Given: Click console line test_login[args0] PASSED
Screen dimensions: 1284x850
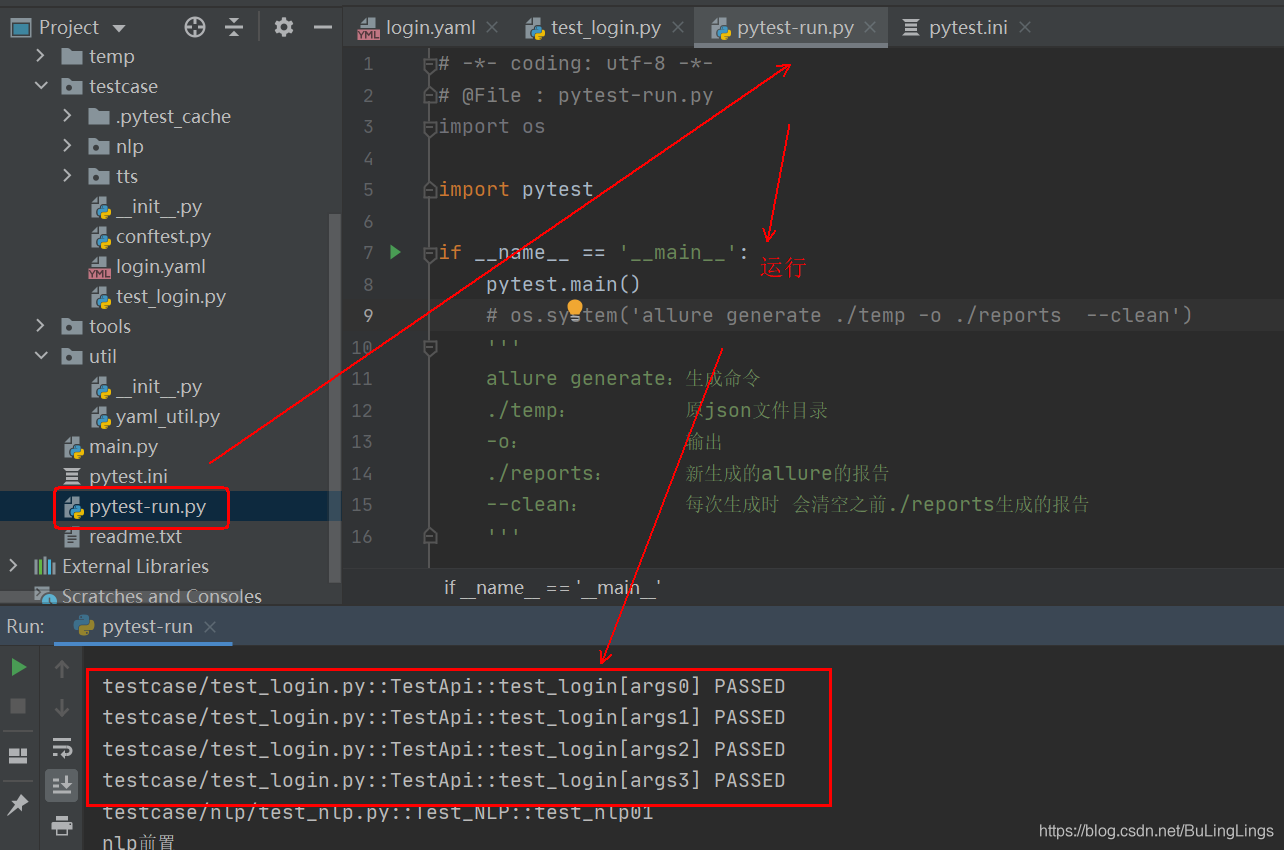Looking at the screenshot, I should 444,686.
